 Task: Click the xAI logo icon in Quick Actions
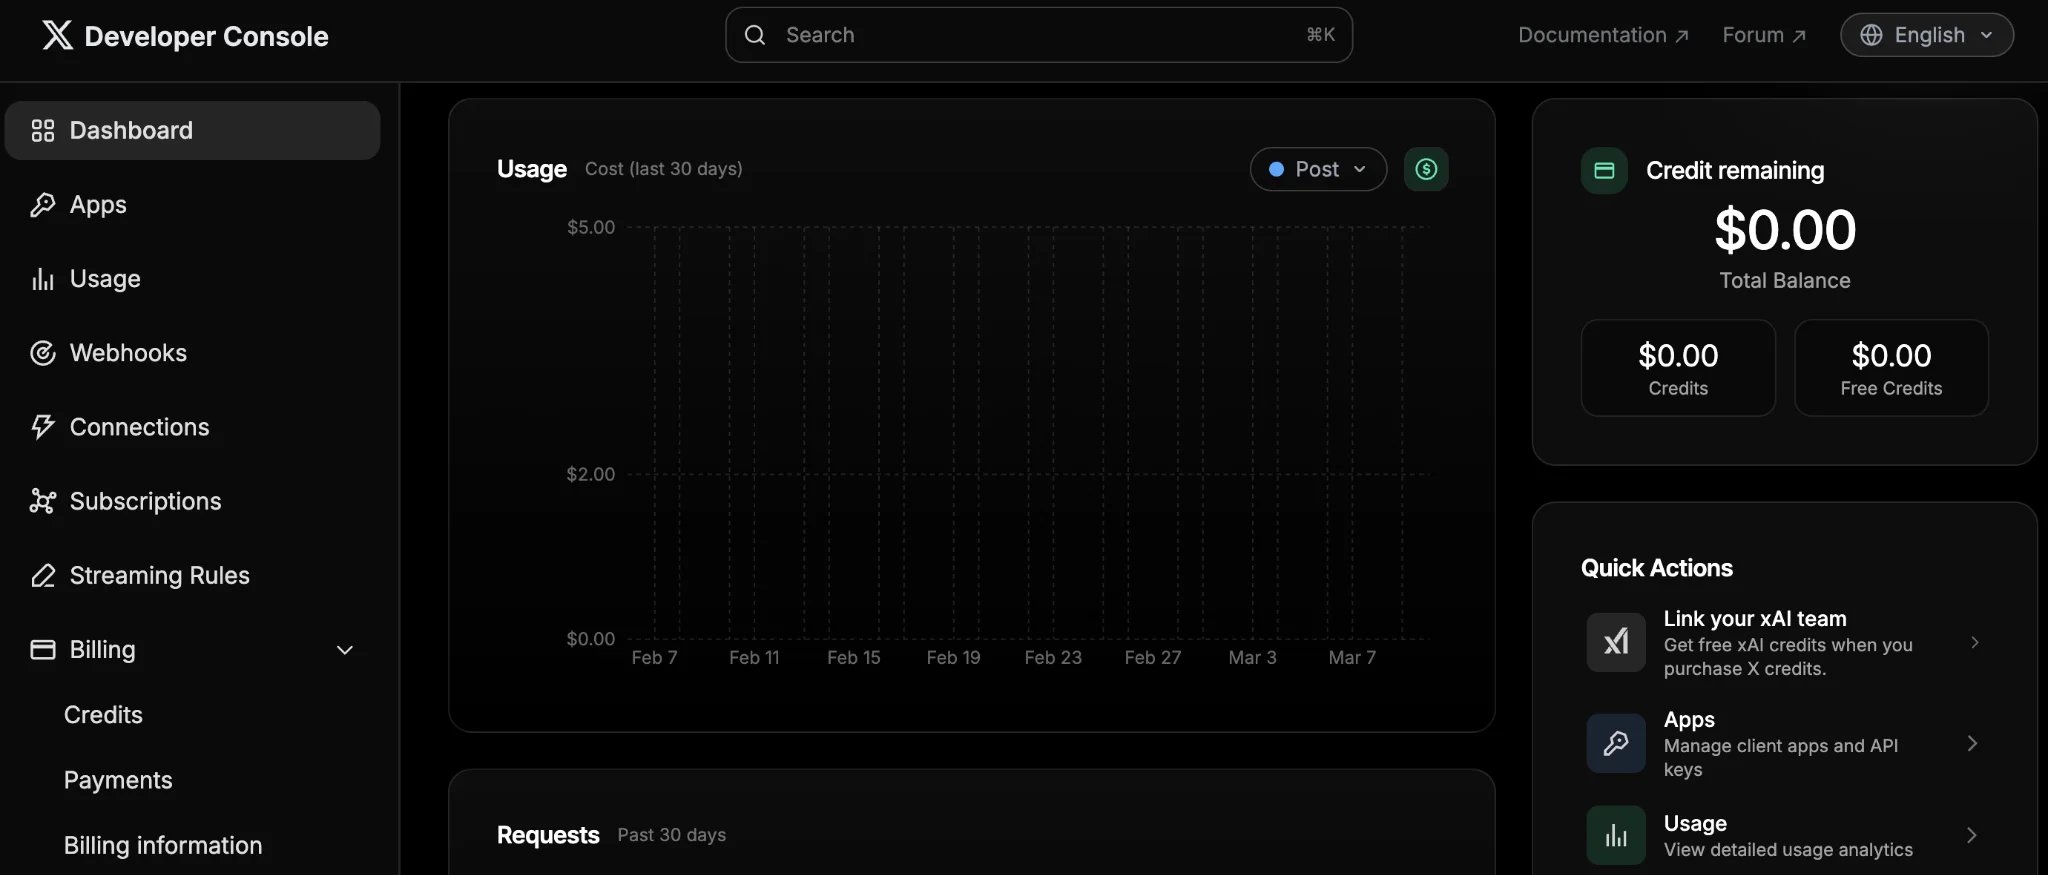click(x=1616, y=642)
